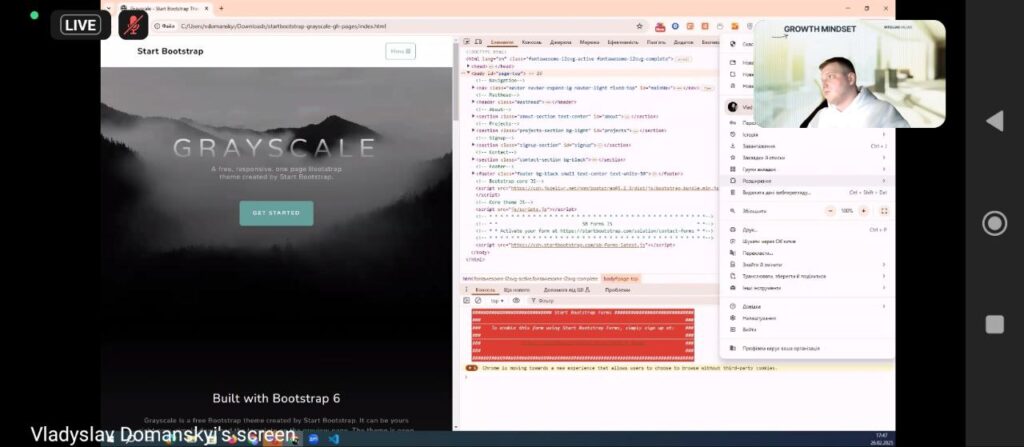Image resolution: width=1024 pixels, height=447 pixels.
Task: Open a new tab with the plus button
Action: [221, 8]
